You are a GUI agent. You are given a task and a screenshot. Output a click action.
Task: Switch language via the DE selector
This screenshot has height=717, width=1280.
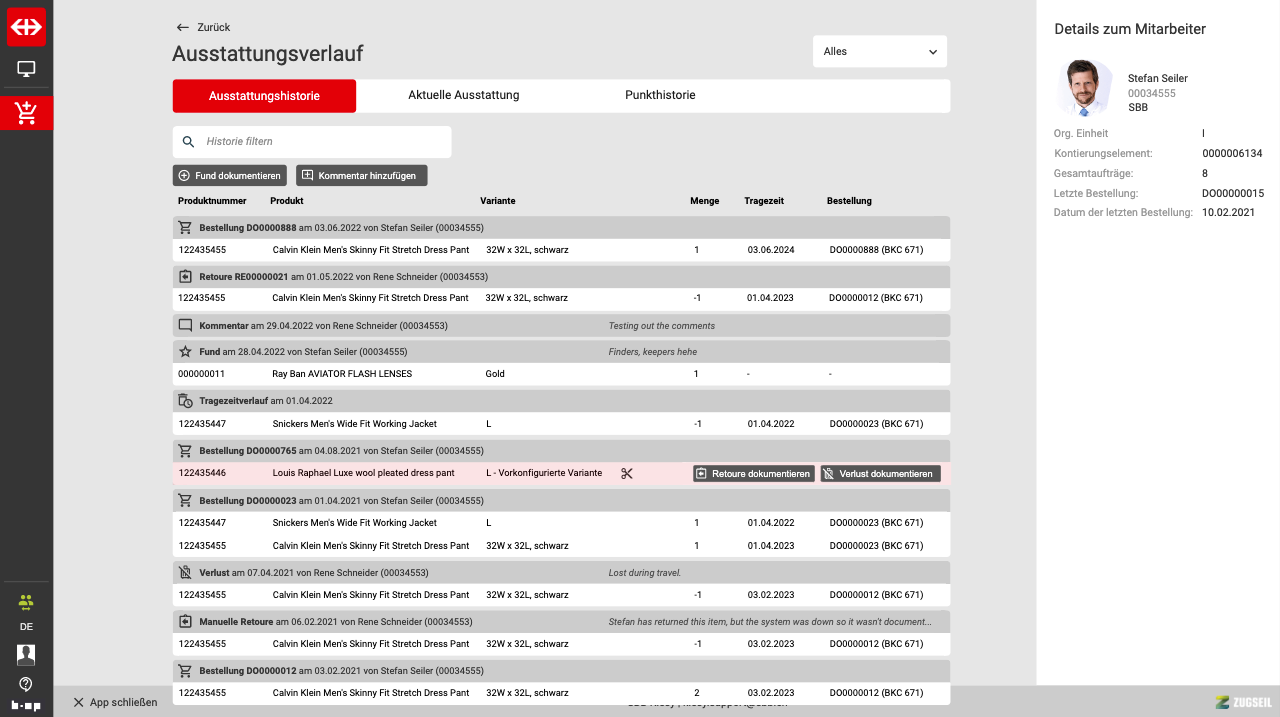click(x=26, y=627)
